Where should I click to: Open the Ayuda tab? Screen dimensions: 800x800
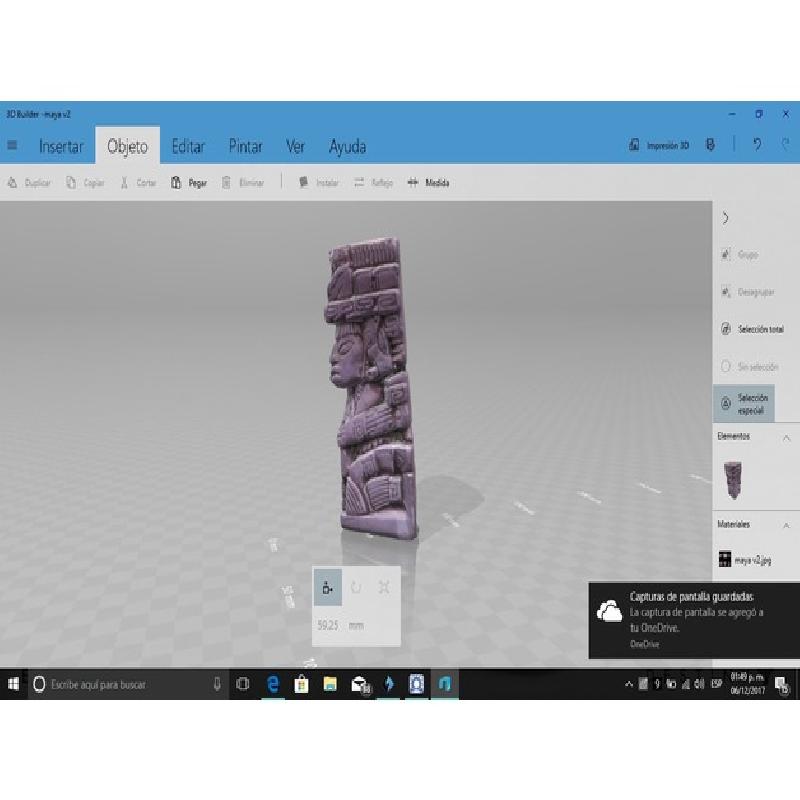click(347, 147)
